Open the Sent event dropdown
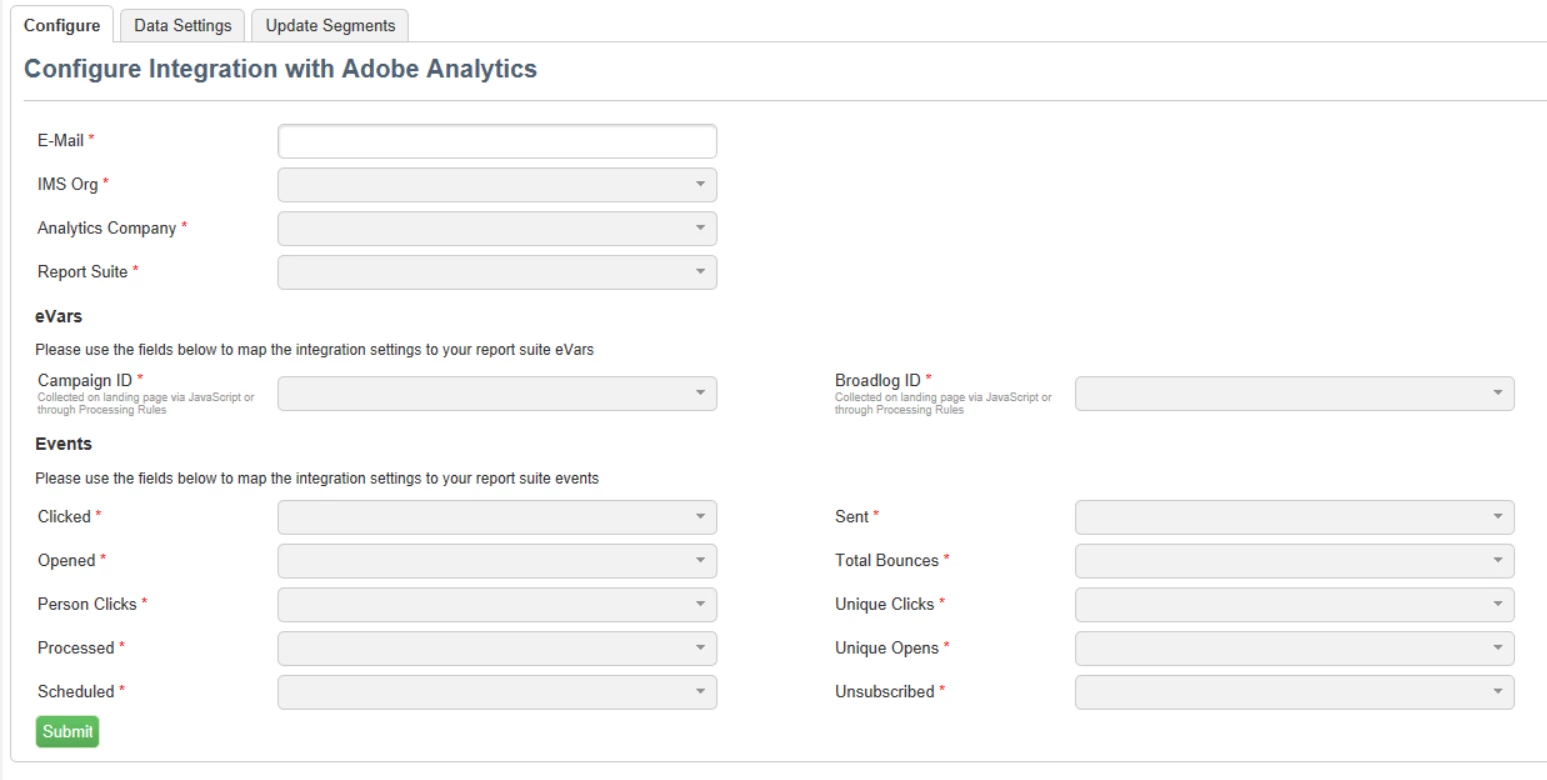Viewport: 1547px width, 780px height. 1294,516
